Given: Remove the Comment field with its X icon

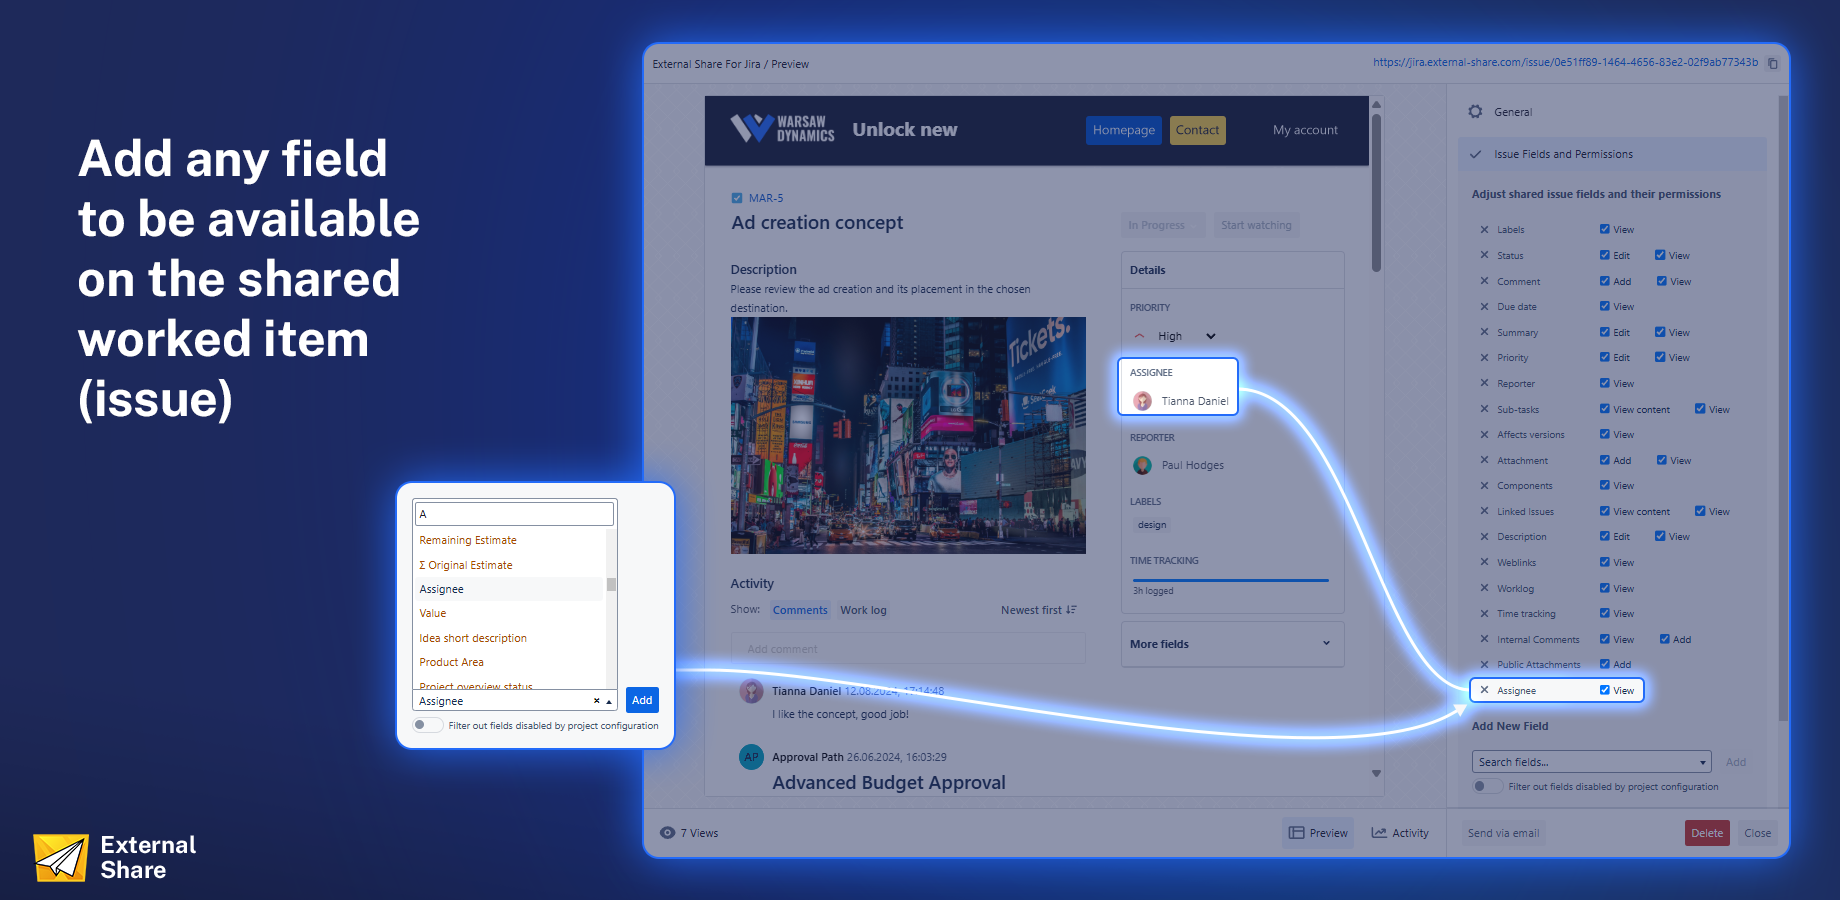Looking at the screenshot, I should [1484, 281].
